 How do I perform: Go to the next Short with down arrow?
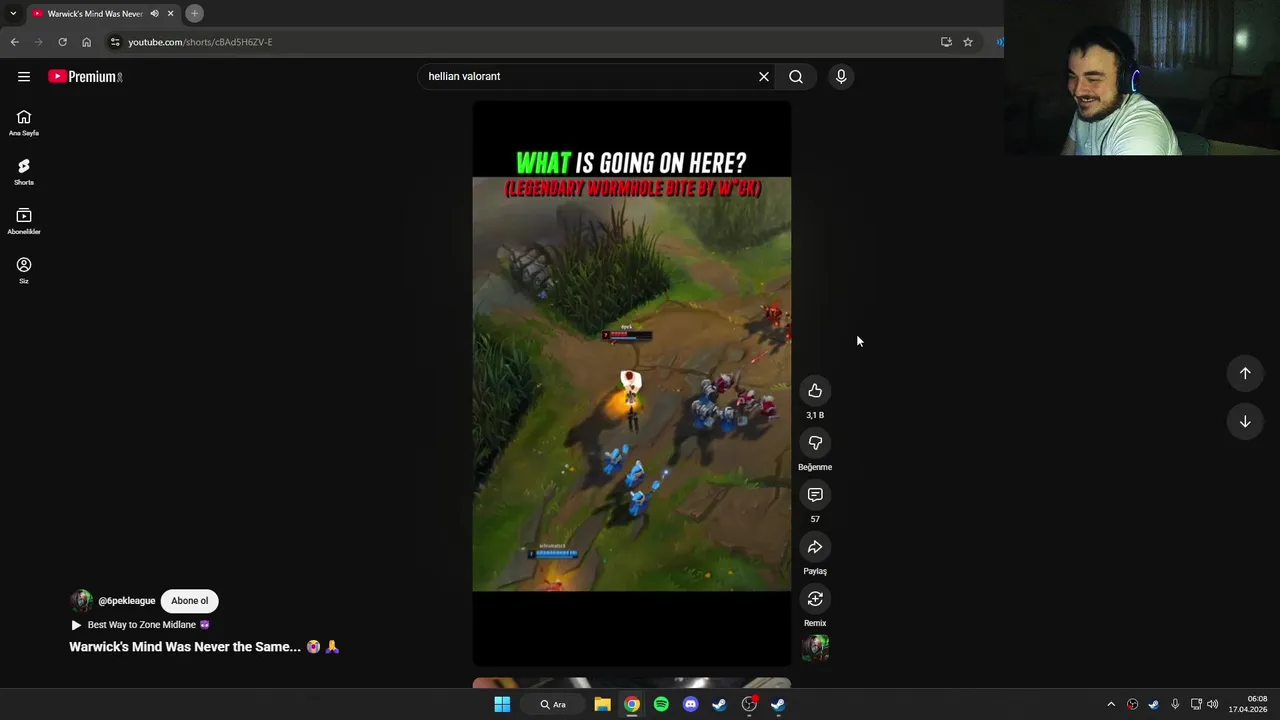point(1245,421)
